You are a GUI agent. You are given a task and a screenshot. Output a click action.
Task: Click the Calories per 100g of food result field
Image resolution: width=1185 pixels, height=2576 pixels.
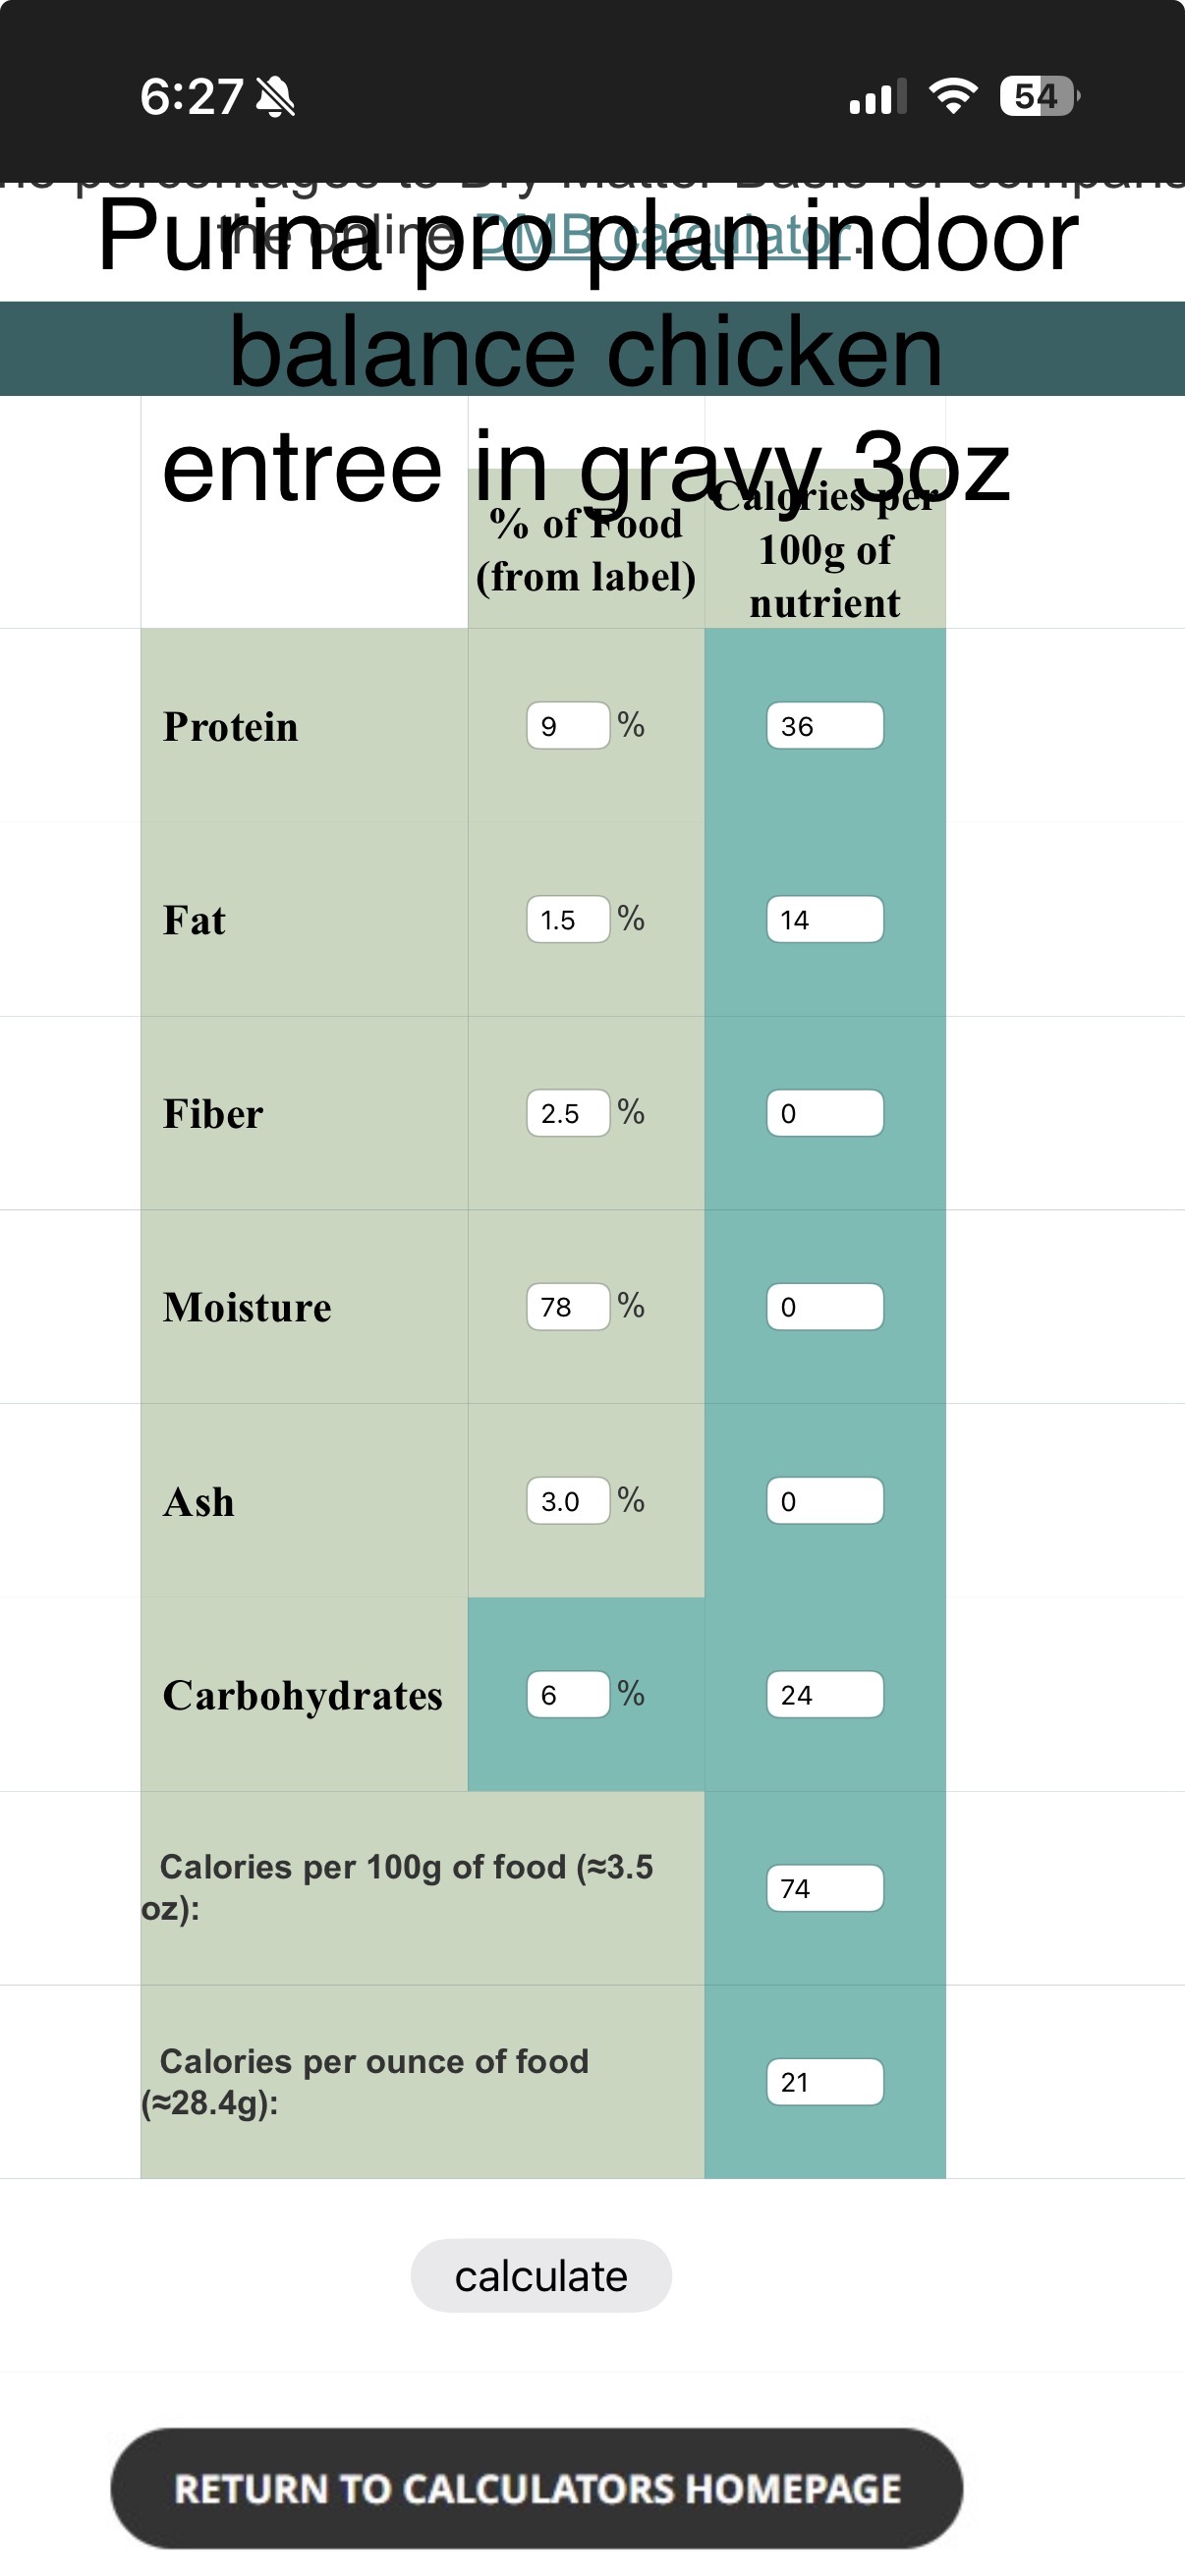825,1888
